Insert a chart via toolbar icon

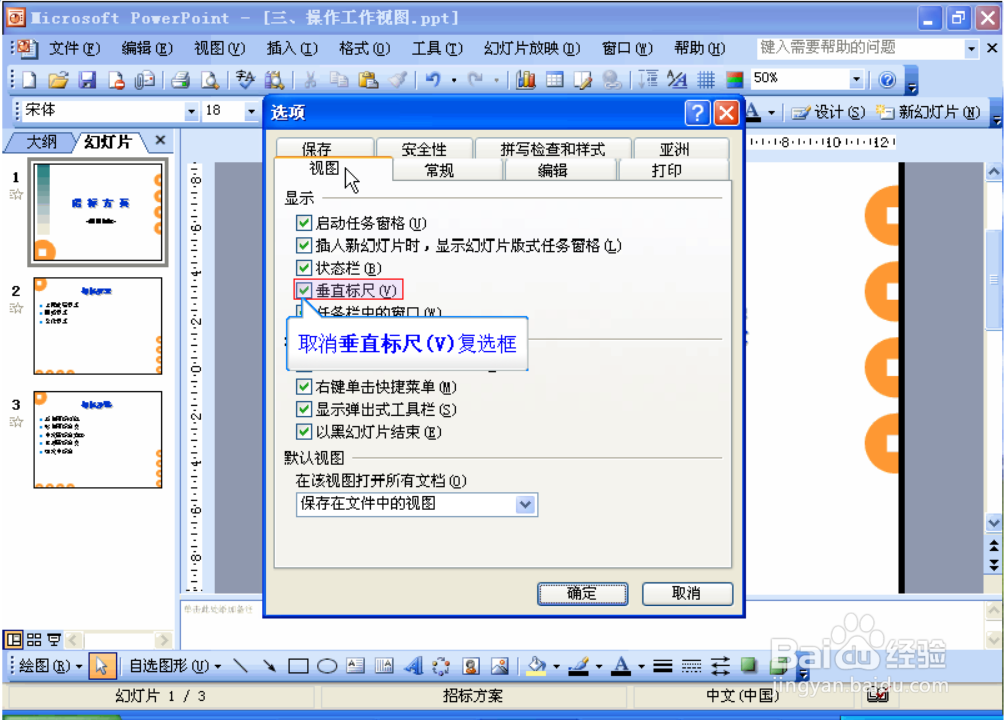[526, 80]
